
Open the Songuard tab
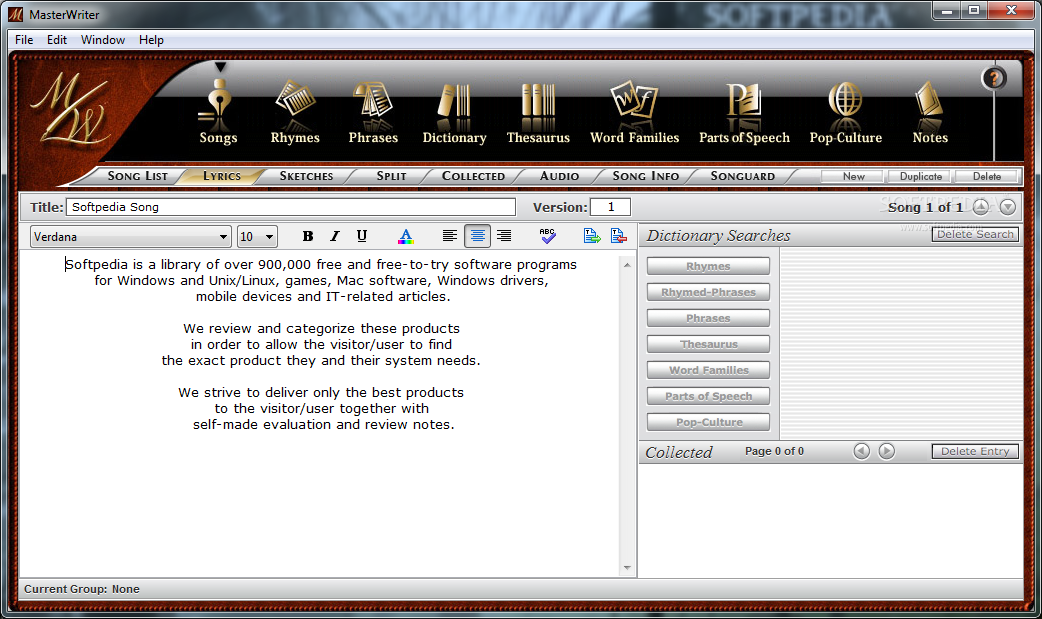click(x=742, y=176)
